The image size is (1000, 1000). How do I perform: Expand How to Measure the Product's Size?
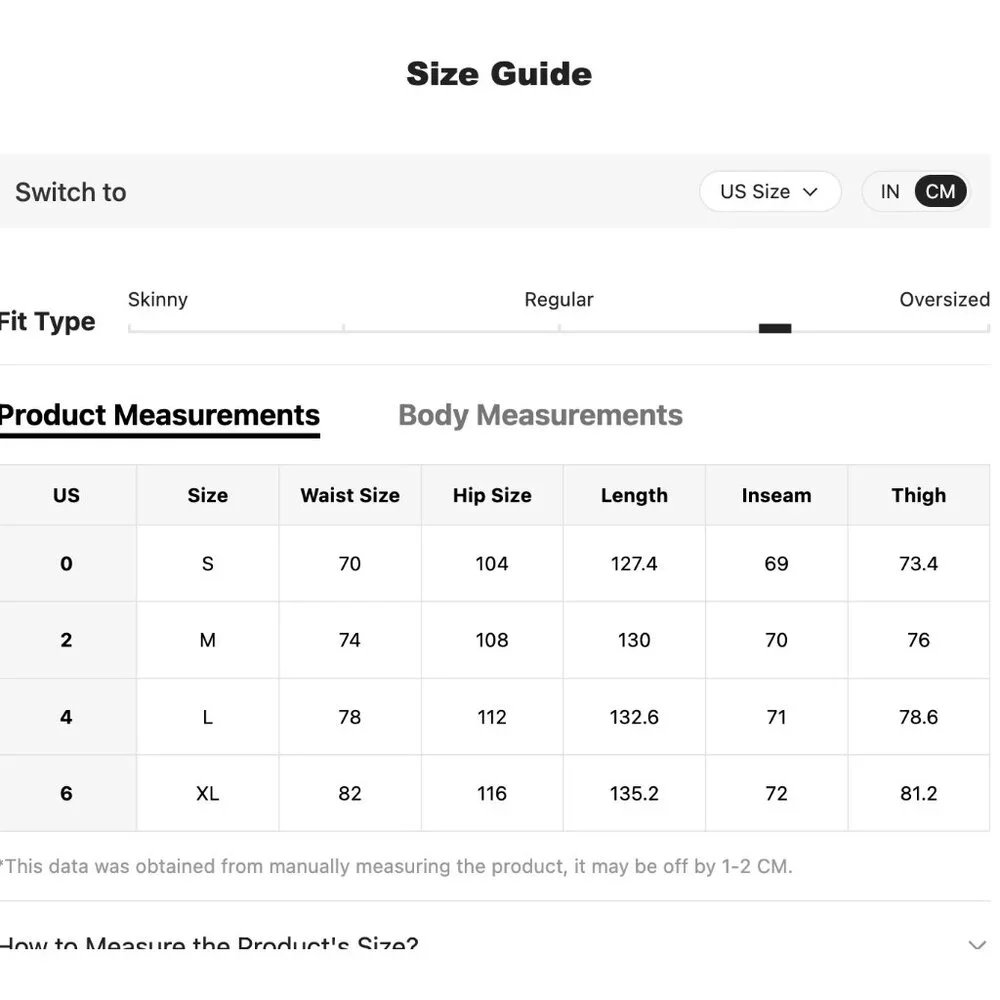(976, 945)
